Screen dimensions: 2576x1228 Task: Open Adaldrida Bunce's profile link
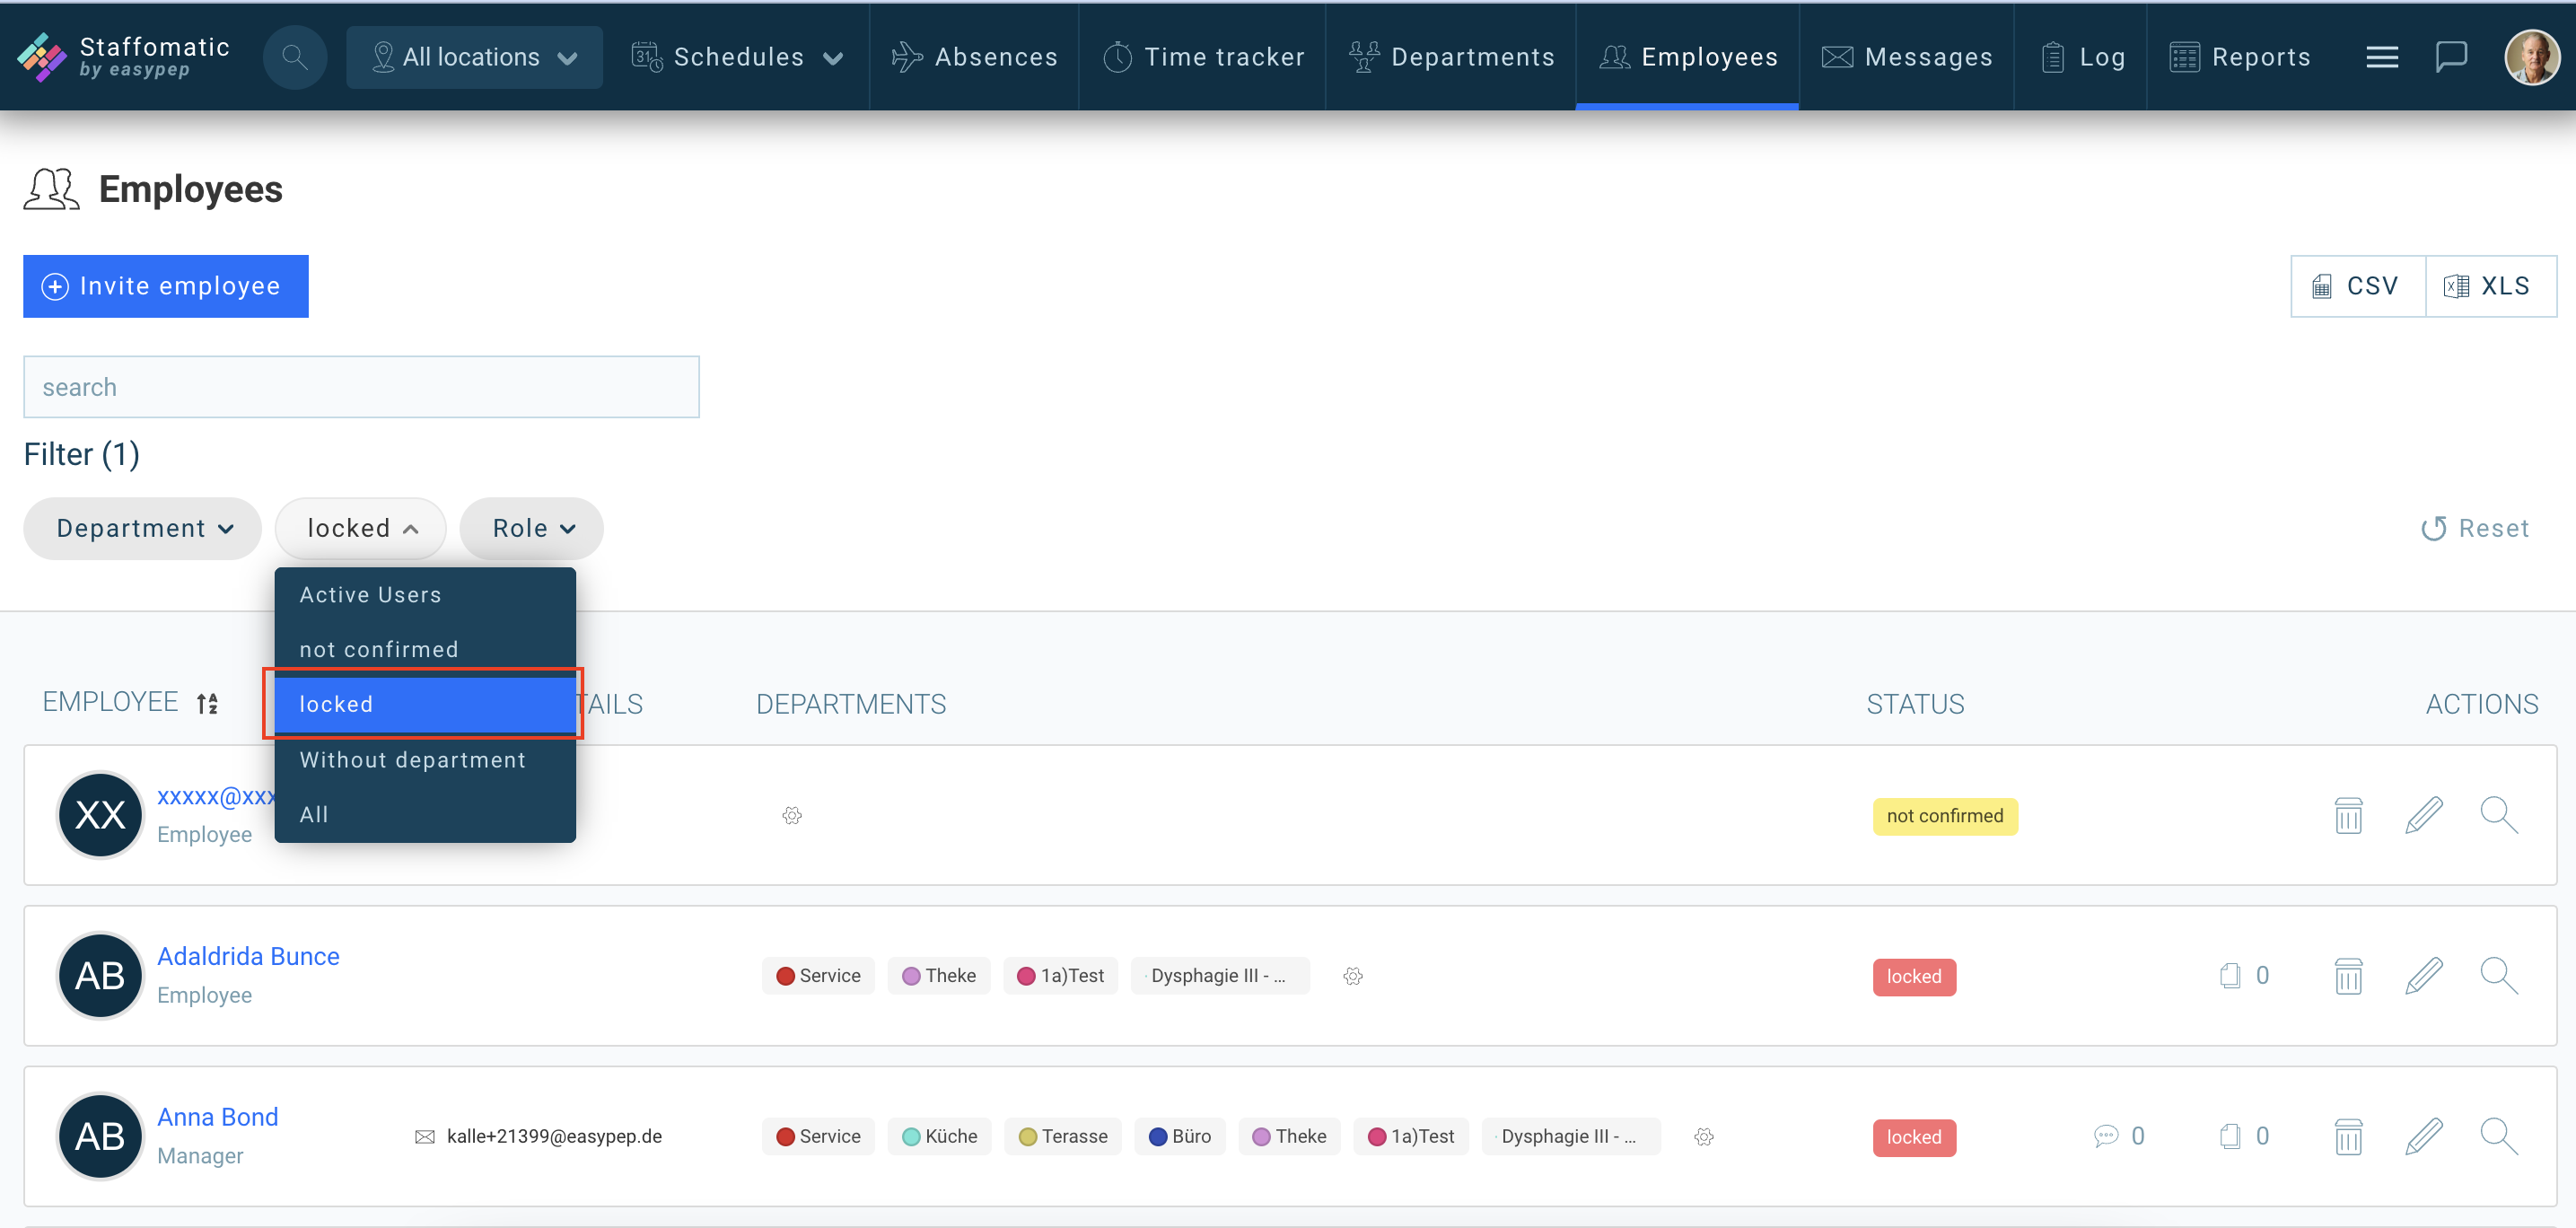pos(248,956)
